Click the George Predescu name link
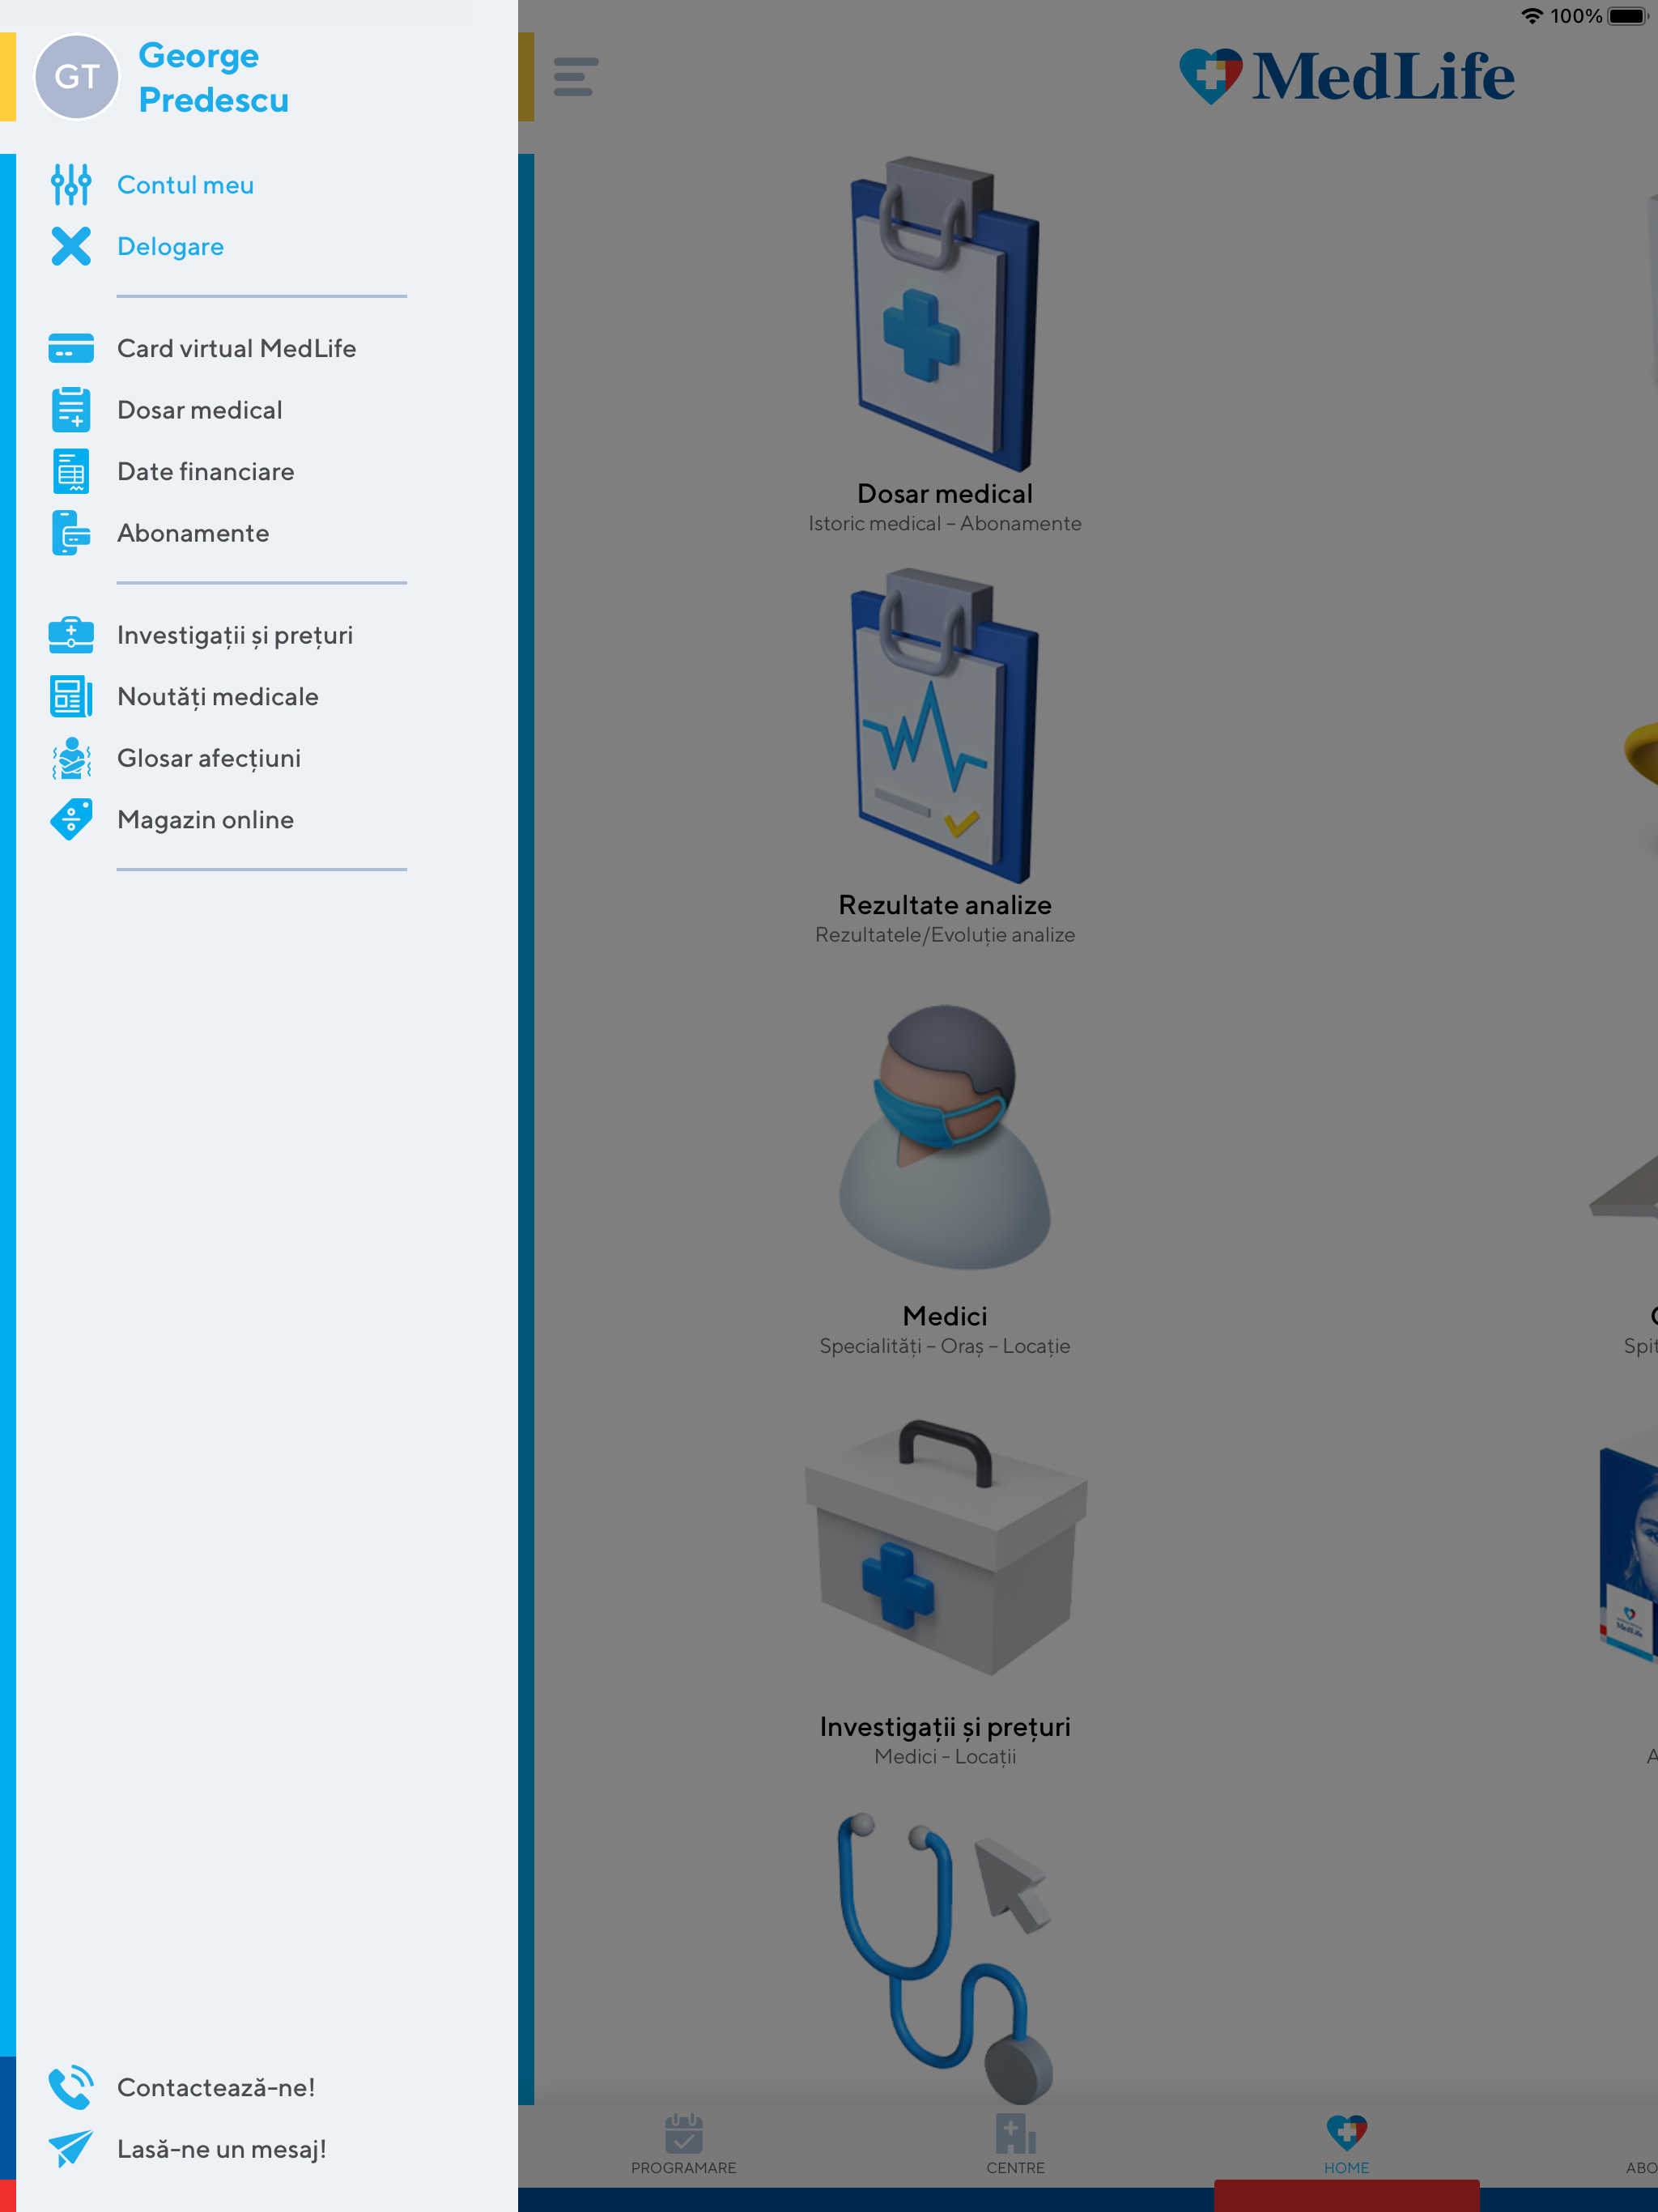Image resolution: width=1658 pixels, height=2212 pixels. click(213, 78)
